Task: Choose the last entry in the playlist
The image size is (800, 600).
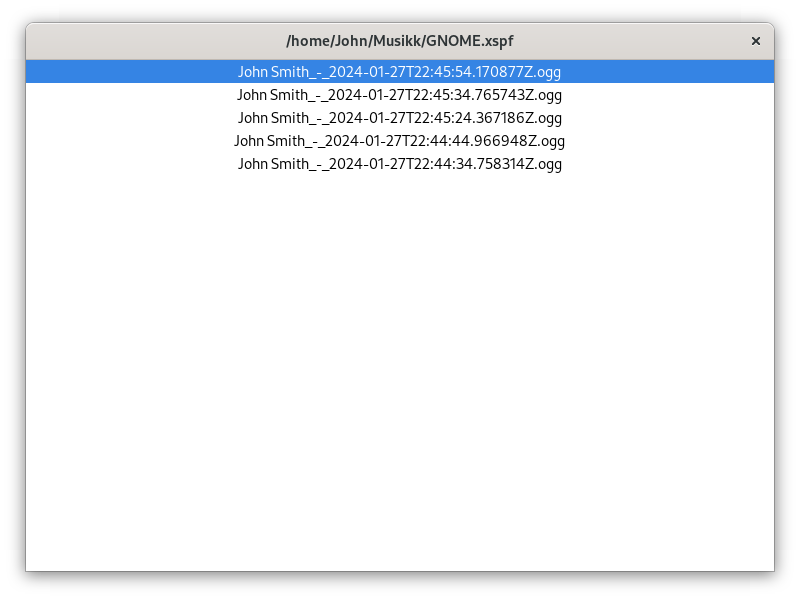Action: click(x=400, y=164)
